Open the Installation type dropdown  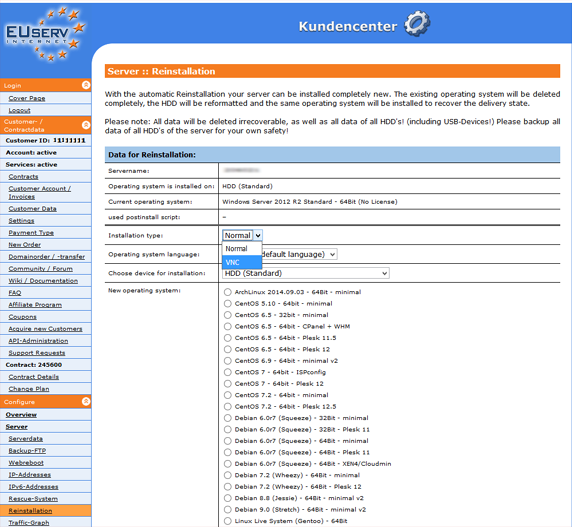[x=242, y=236]
